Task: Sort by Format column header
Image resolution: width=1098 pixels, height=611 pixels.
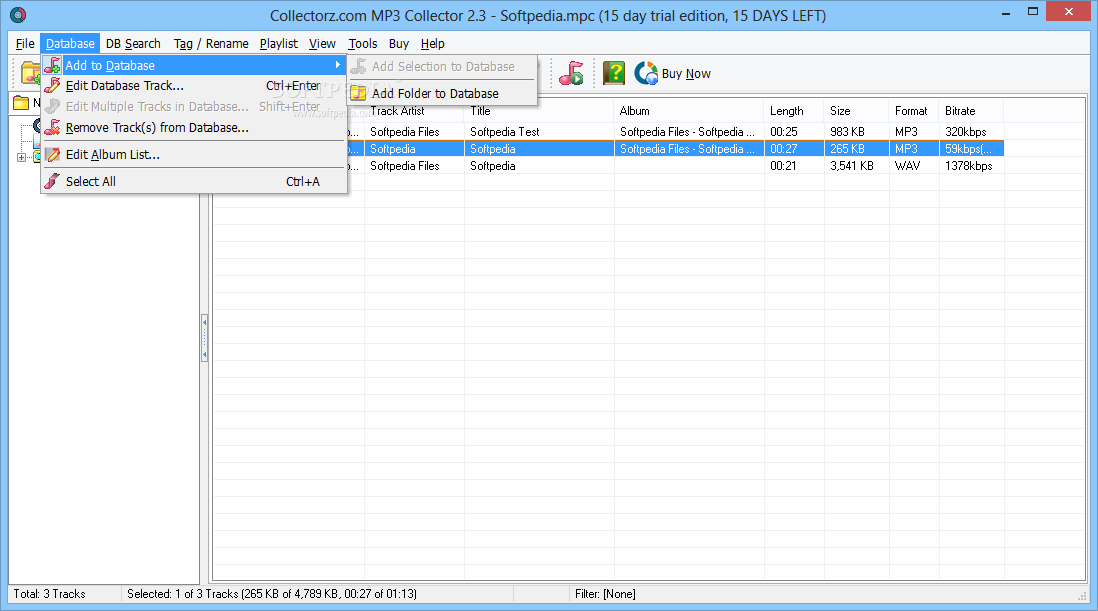Action: (x=914, y=111)
